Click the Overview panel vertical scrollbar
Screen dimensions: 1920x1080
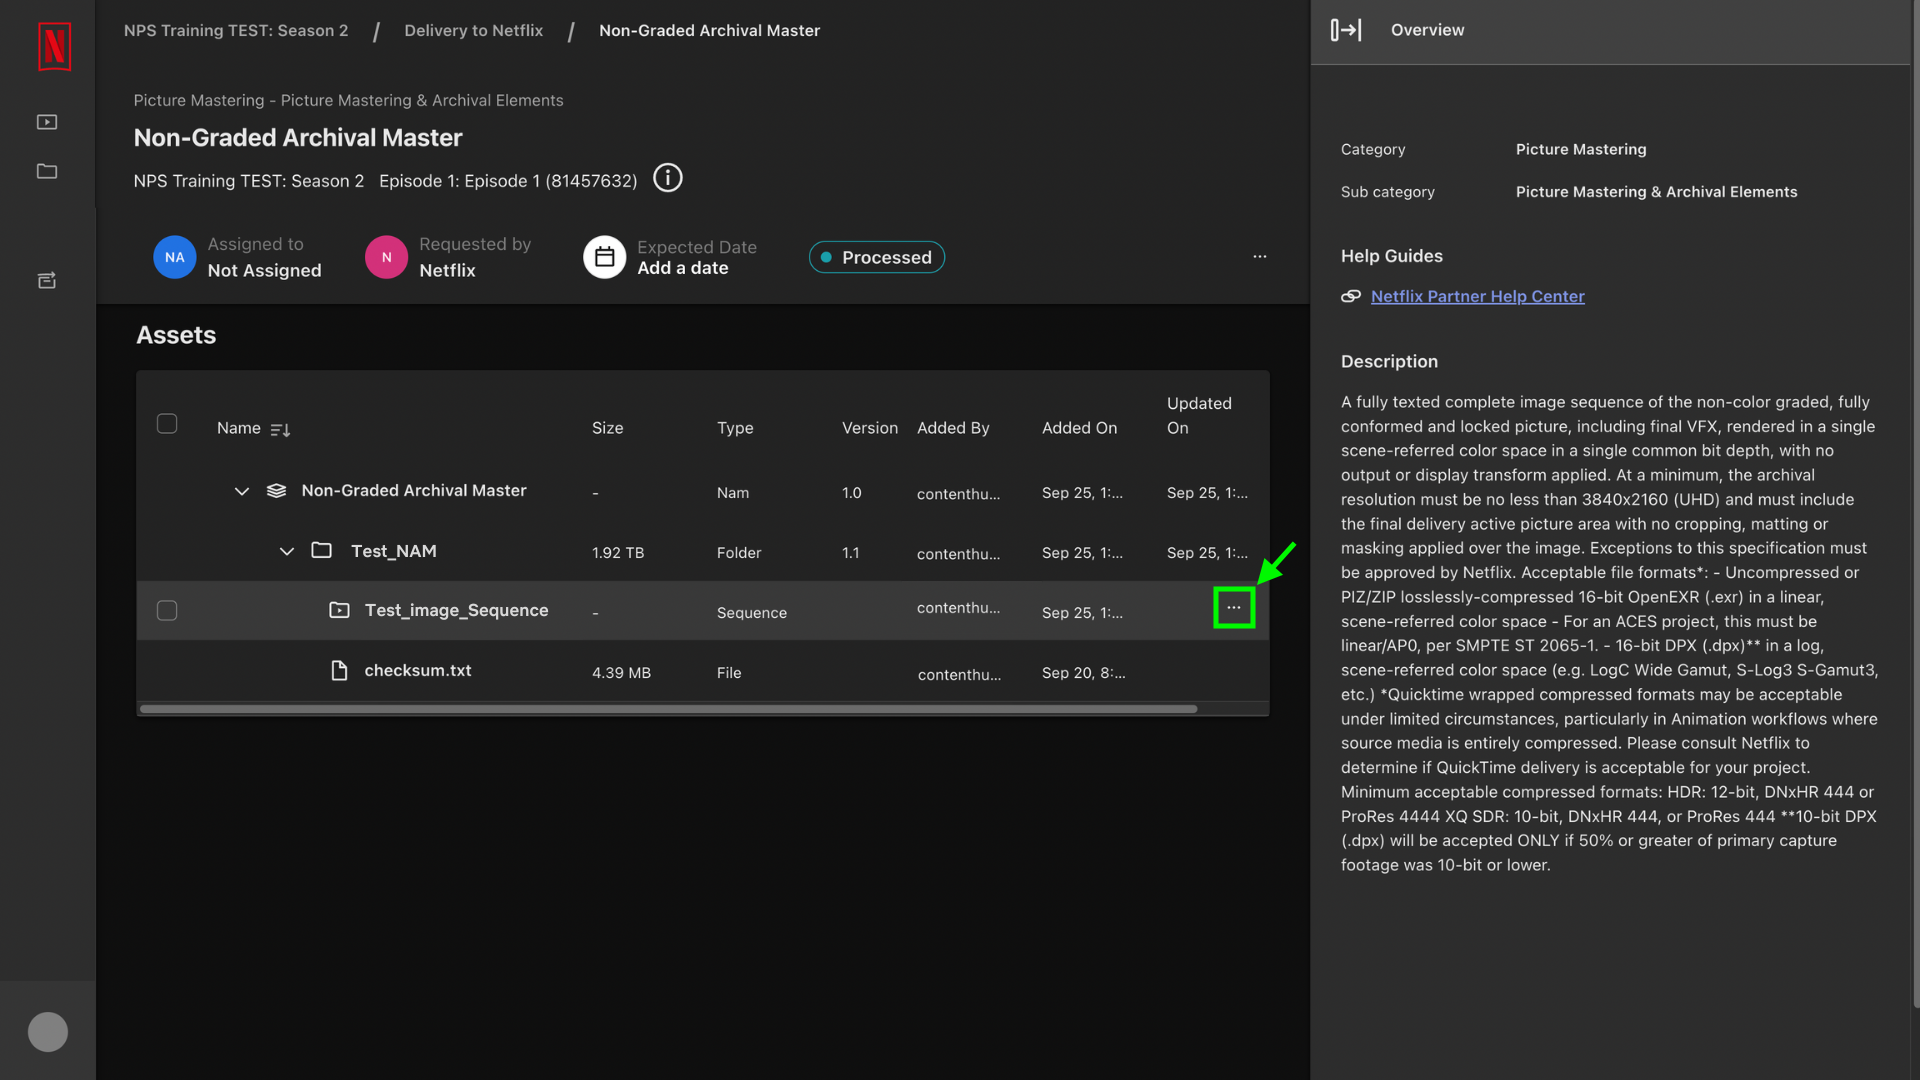[1915, 503]
